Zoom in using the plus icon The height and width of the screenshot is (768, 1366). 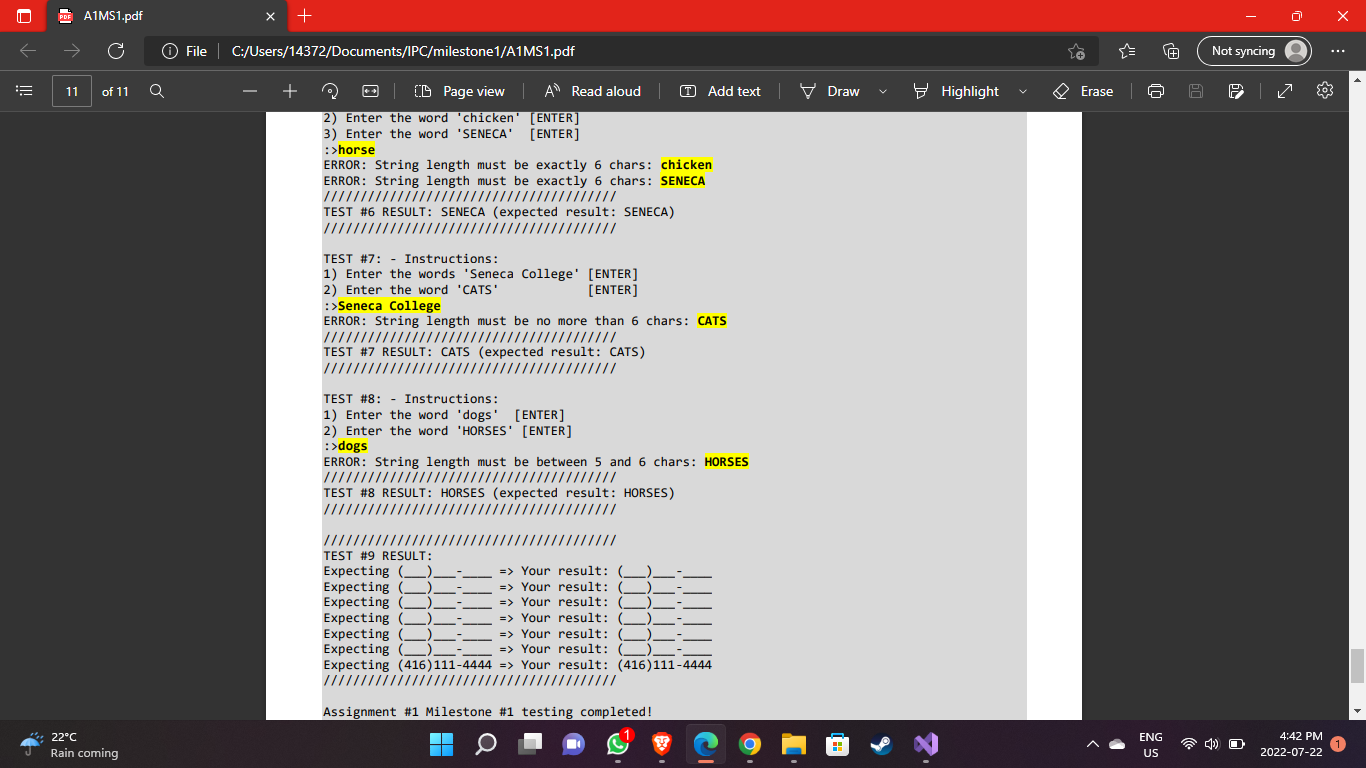tap(289, 91)
